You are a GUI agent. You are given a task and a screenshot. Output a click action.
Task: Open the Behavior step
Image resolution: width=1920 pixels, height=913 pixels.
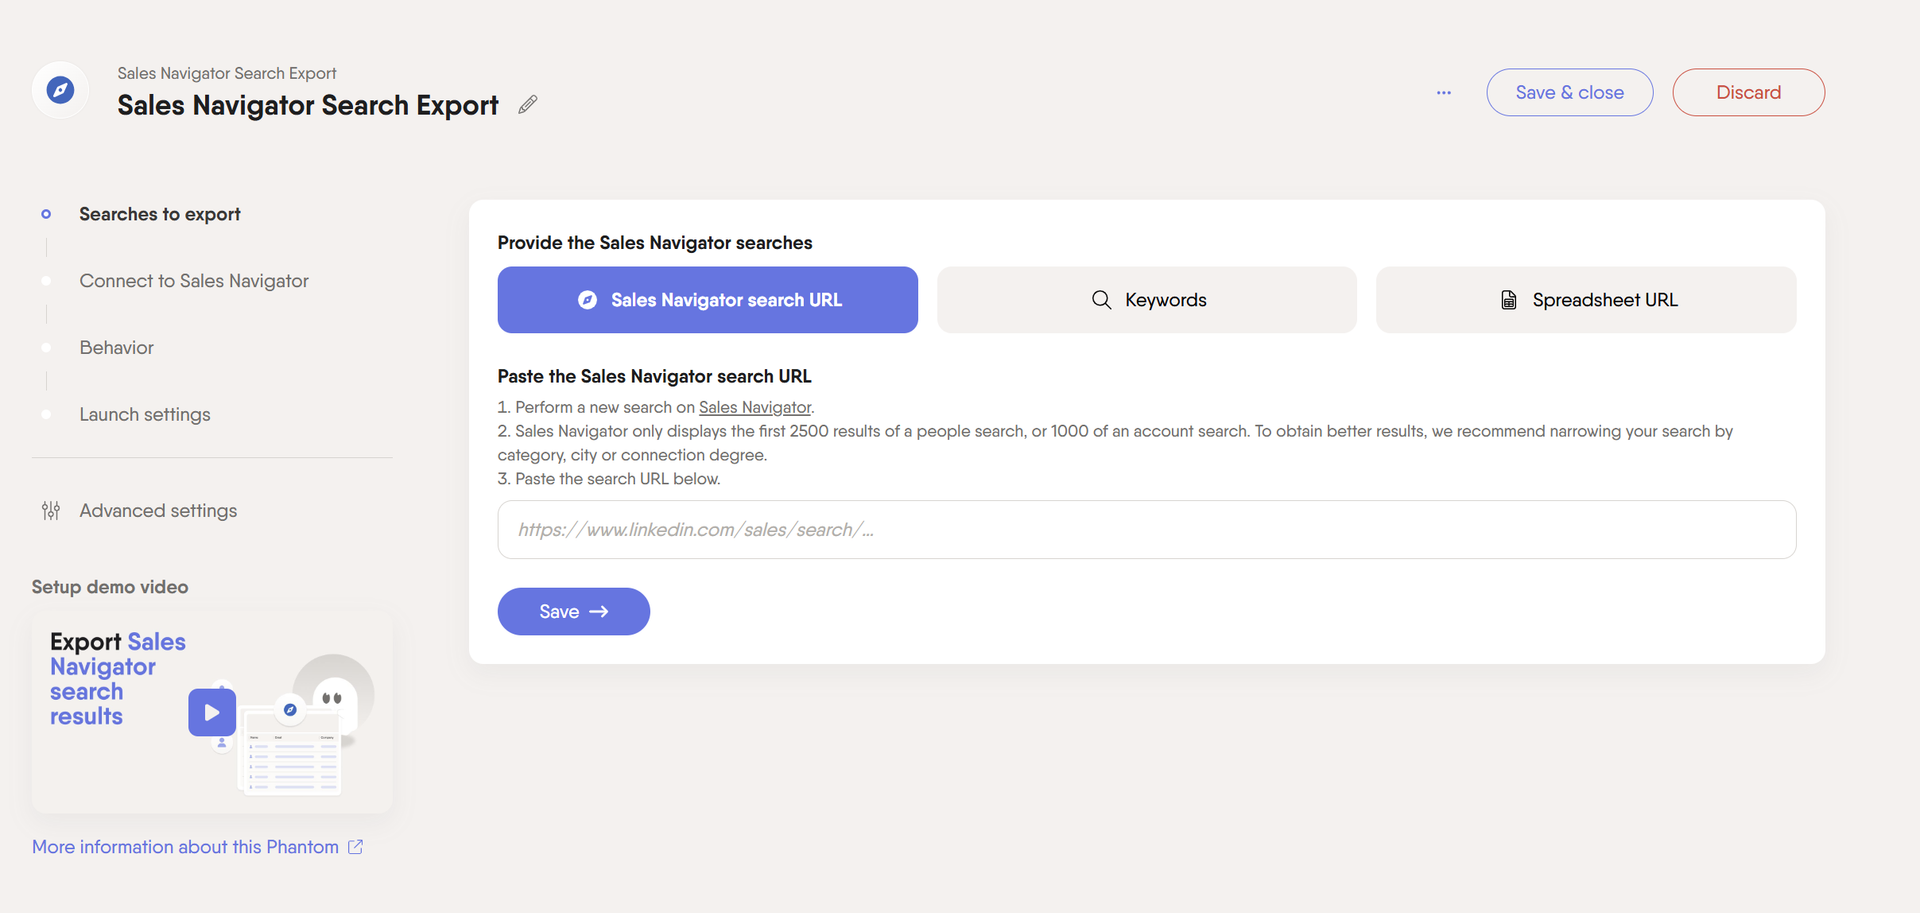coord(117,348)
